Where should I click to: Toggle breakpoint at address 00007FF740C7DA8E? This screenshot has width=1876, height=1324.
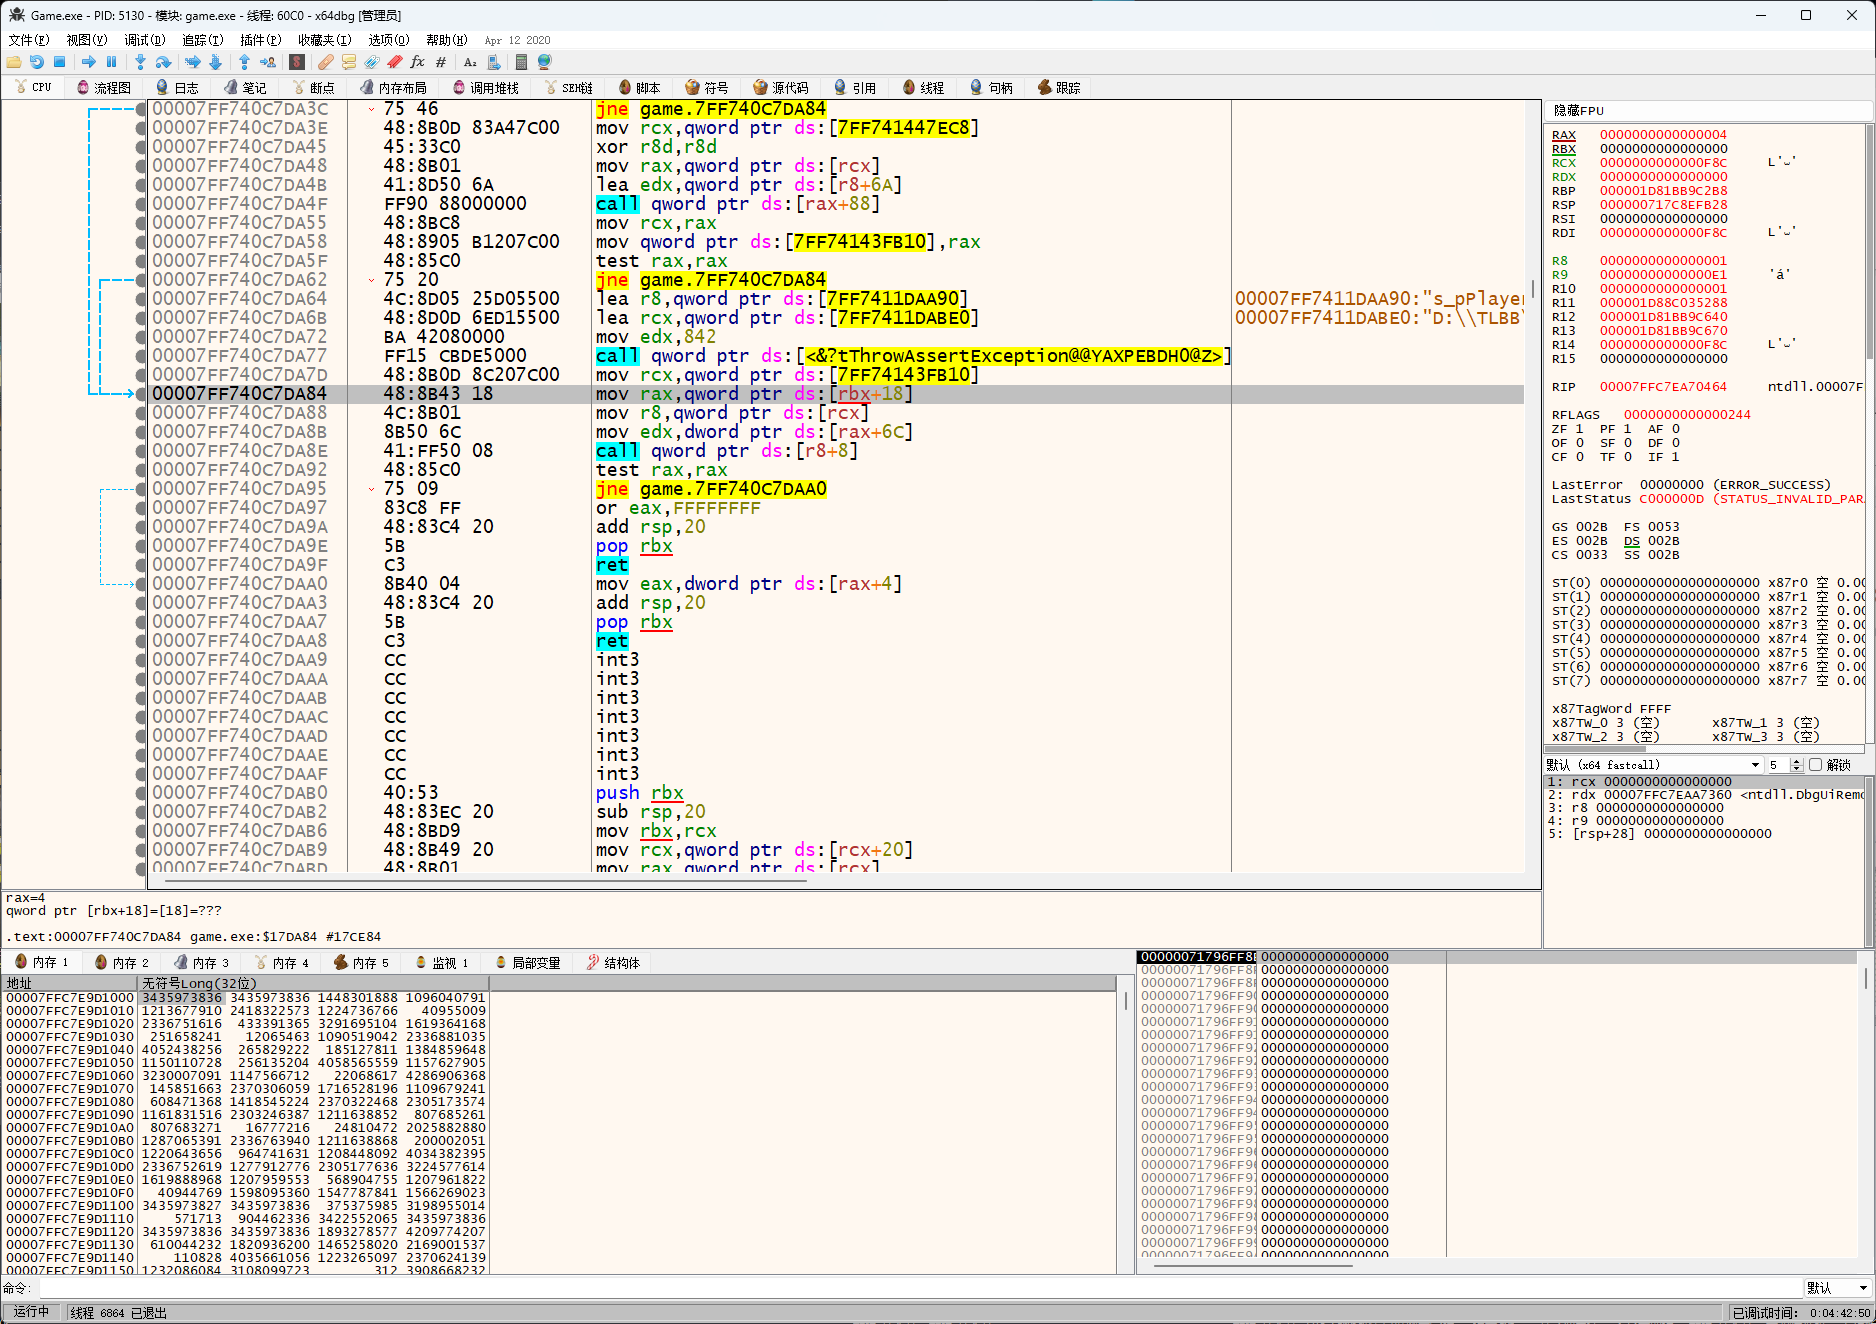(x=141, y=451)
